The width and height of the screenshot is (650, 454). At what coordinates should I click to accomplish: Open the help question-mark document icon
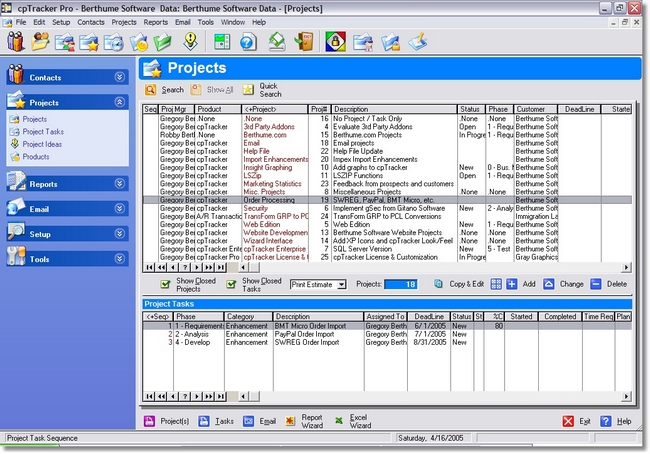pos(248,42)
